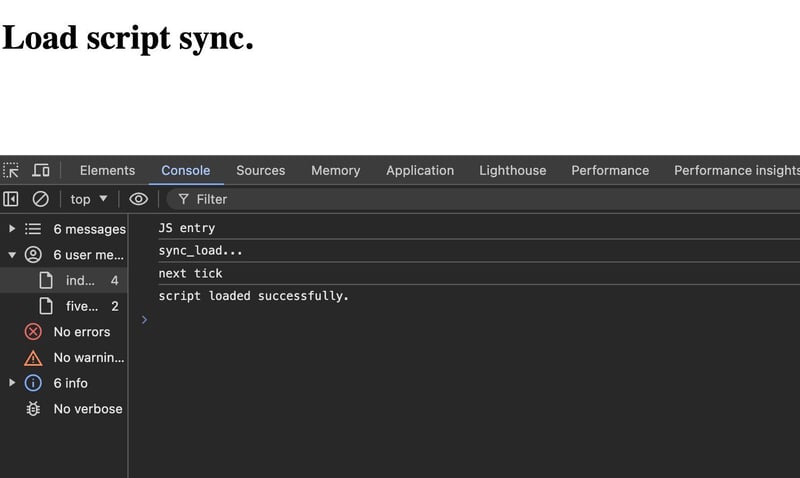The height and width of the screenshot is (478, 800).
Task: Expand the 6 messages group arrow
Action: [12, 229]
